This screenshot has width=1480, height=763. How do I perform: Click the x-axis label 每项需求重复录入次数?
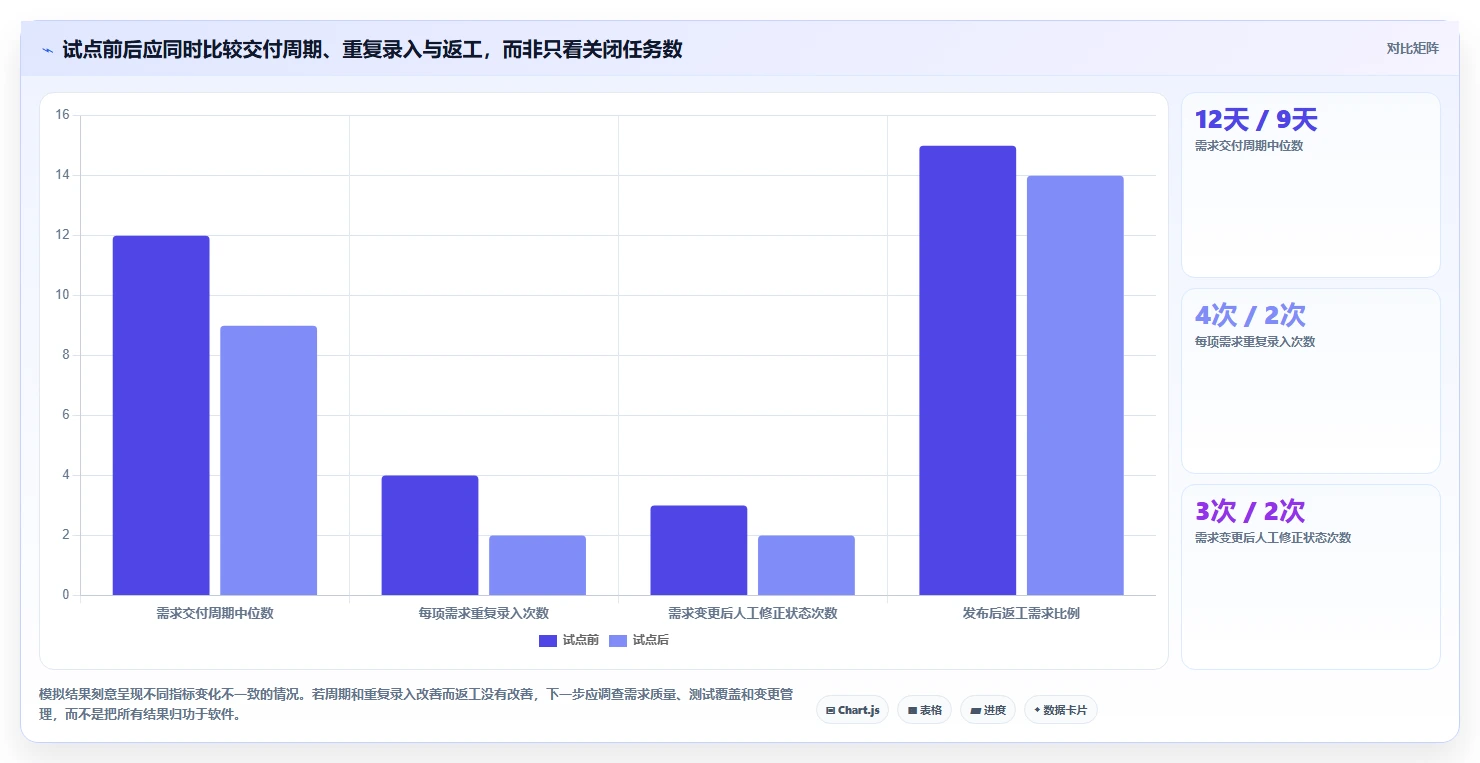coord(484,613)
